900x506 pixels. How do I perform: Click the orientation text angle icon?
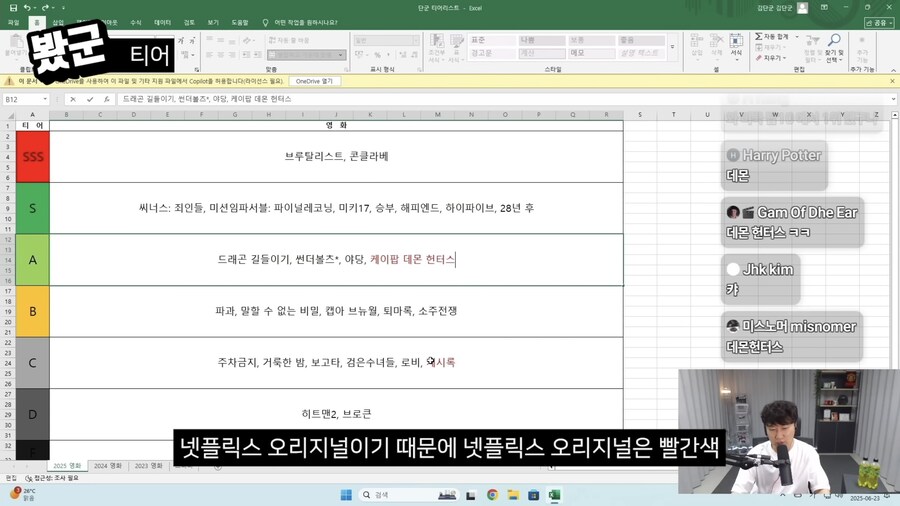tap(248, 40)
